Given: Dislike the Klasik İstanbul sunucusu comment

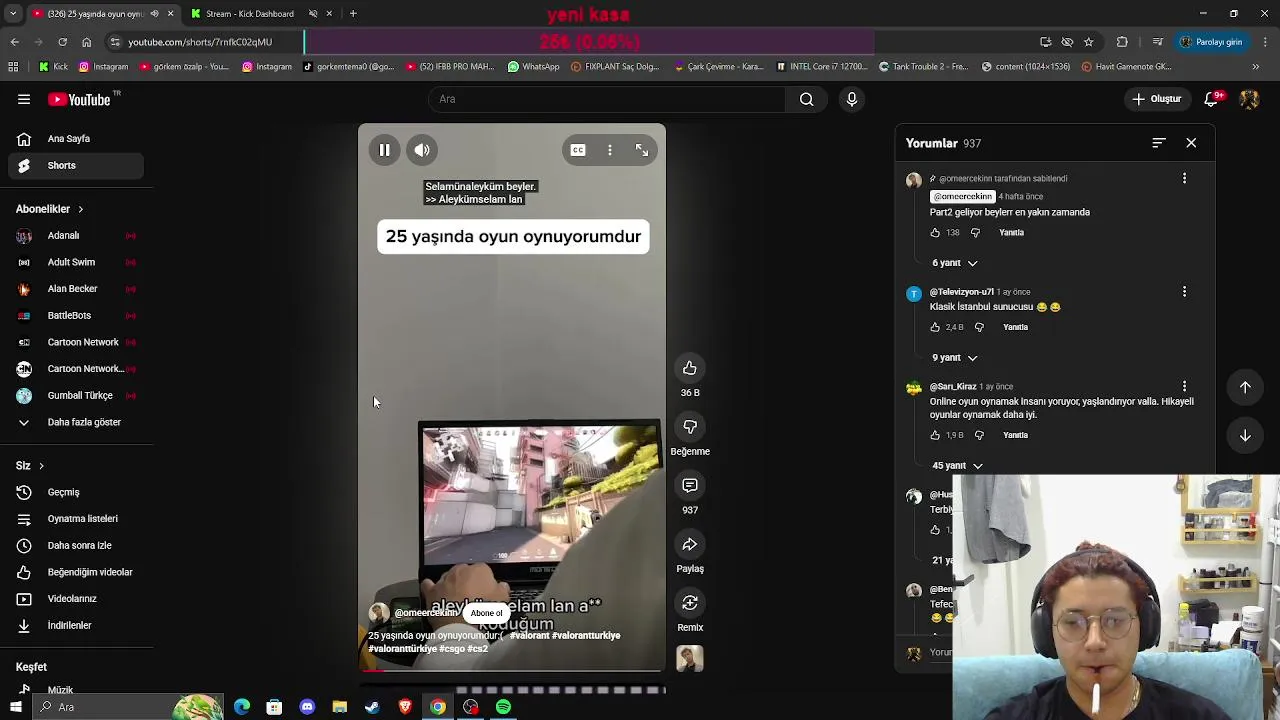Looking at the screenshot, I should (979, 327).
